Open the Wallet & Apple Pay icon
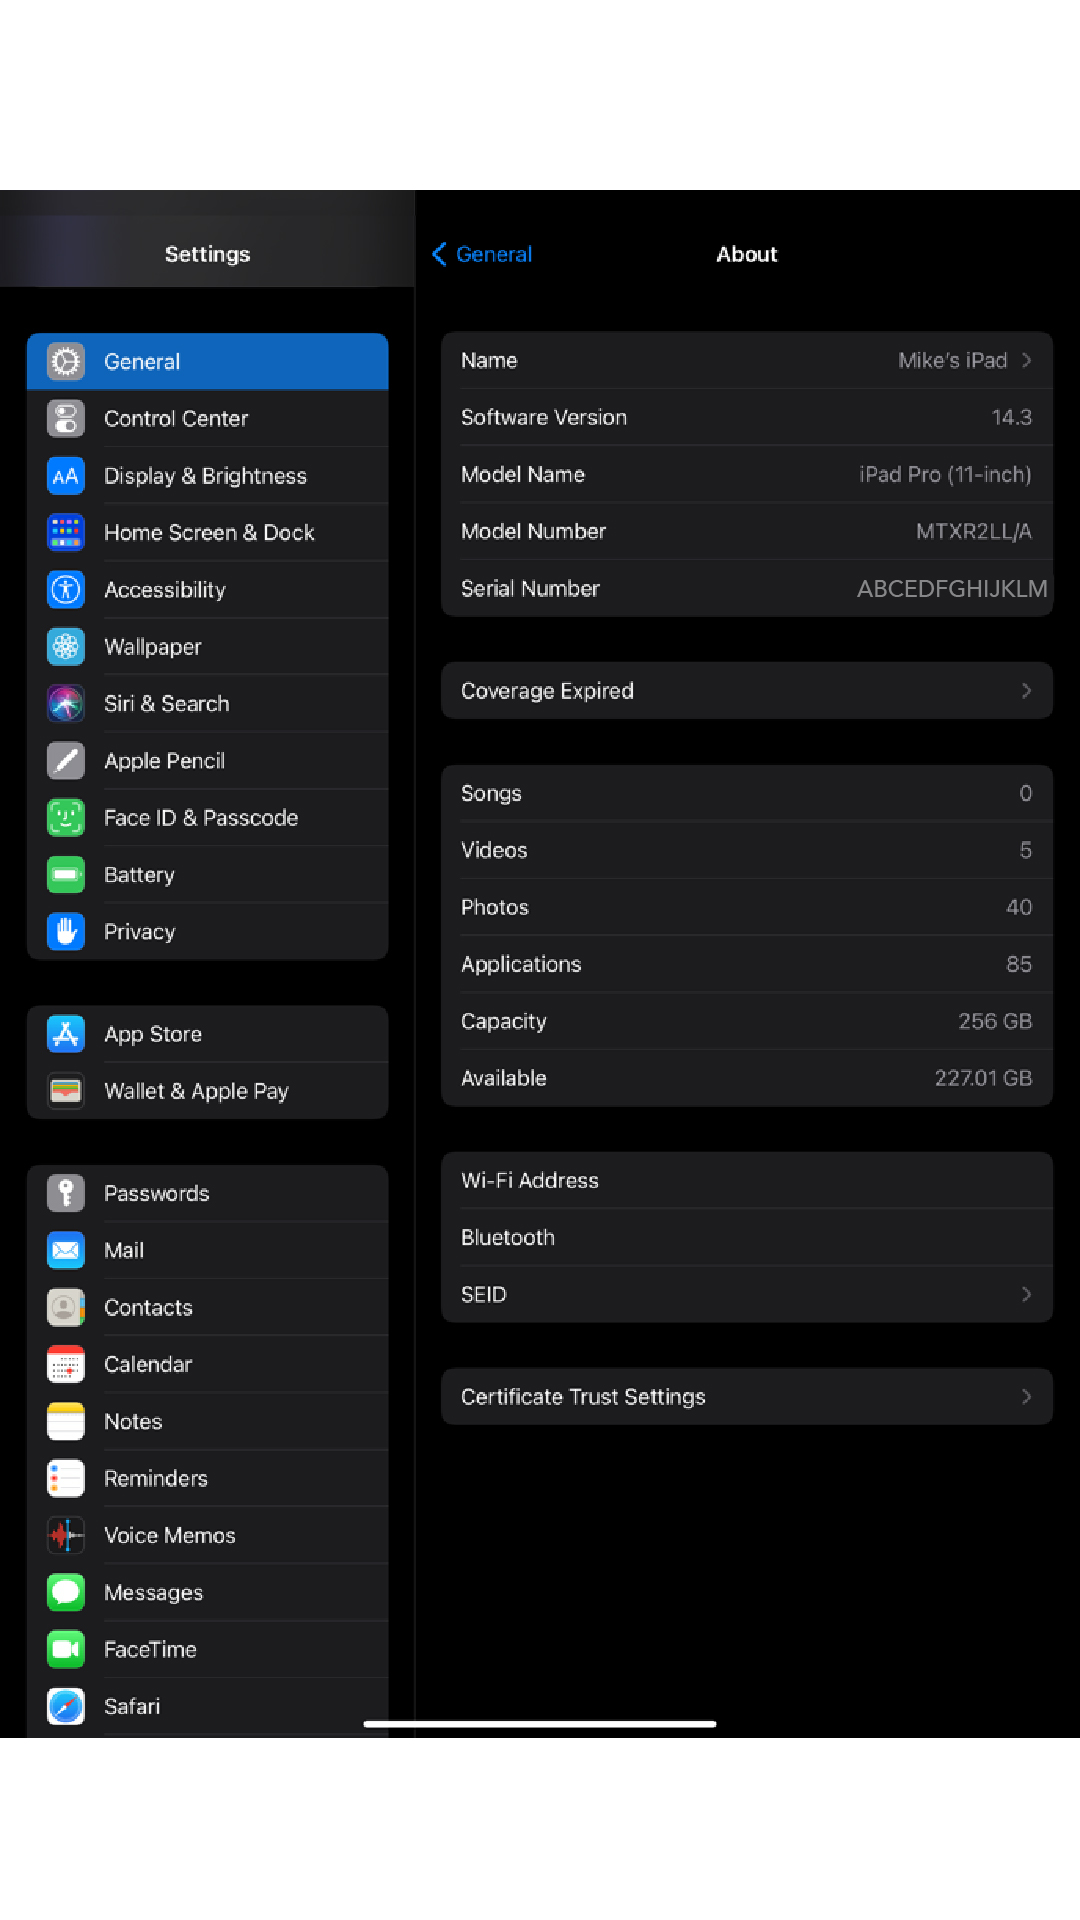The width and height of the screenshot is (1080, 1920). 66,1091
